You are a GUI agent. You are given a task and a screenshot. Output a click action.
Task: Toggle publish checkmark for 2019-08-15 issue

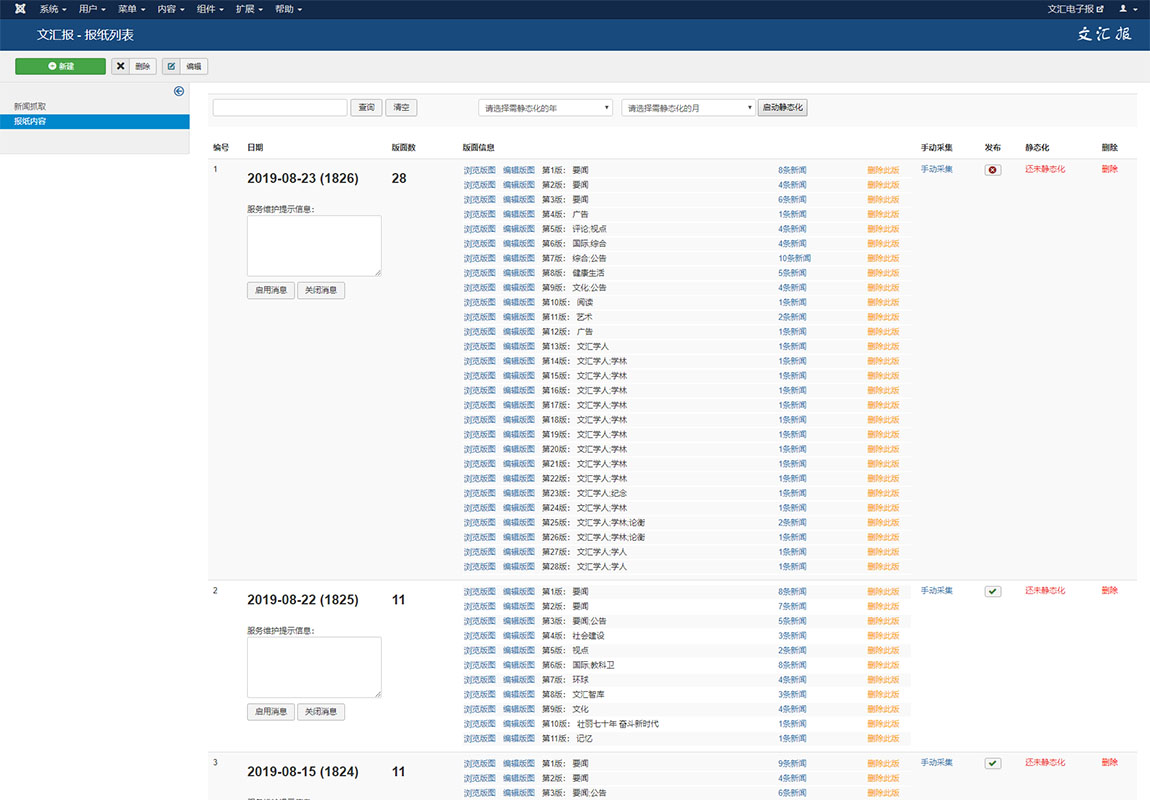pos(992,763)
